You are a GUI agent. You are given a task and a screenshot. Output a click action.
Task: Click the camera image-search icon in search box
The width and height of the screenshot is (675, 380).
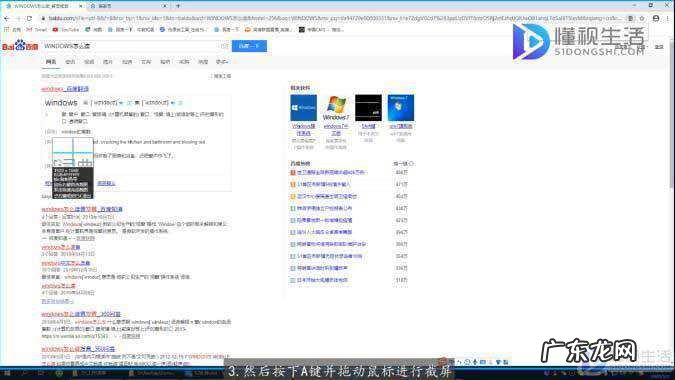click(224, 46)
